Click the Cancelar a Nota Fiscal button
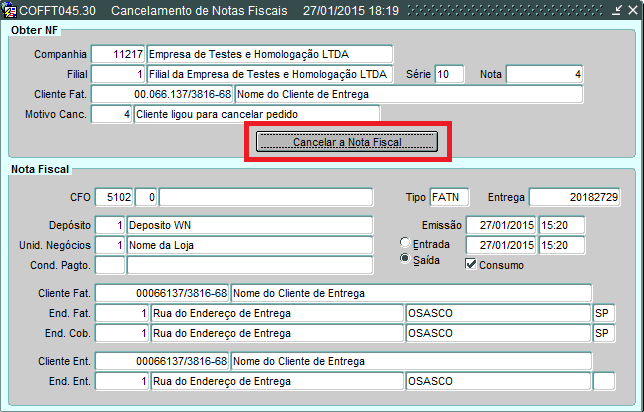 (347, 142)
